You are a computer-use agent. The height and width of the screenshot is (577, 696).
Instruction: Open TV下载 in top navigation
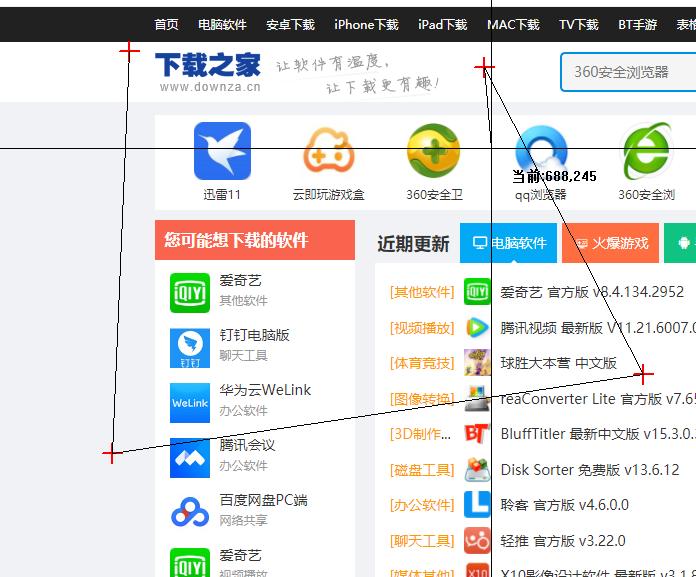(579, 24)
